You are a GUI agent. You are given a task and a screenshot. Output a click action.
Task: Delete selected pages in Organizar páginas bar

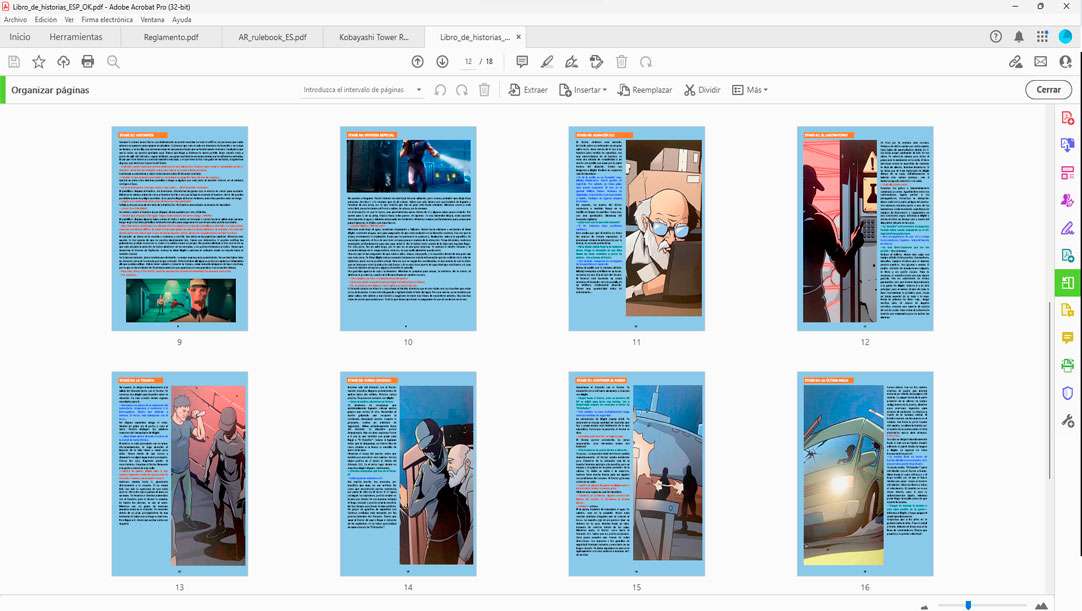pos(484,90)
